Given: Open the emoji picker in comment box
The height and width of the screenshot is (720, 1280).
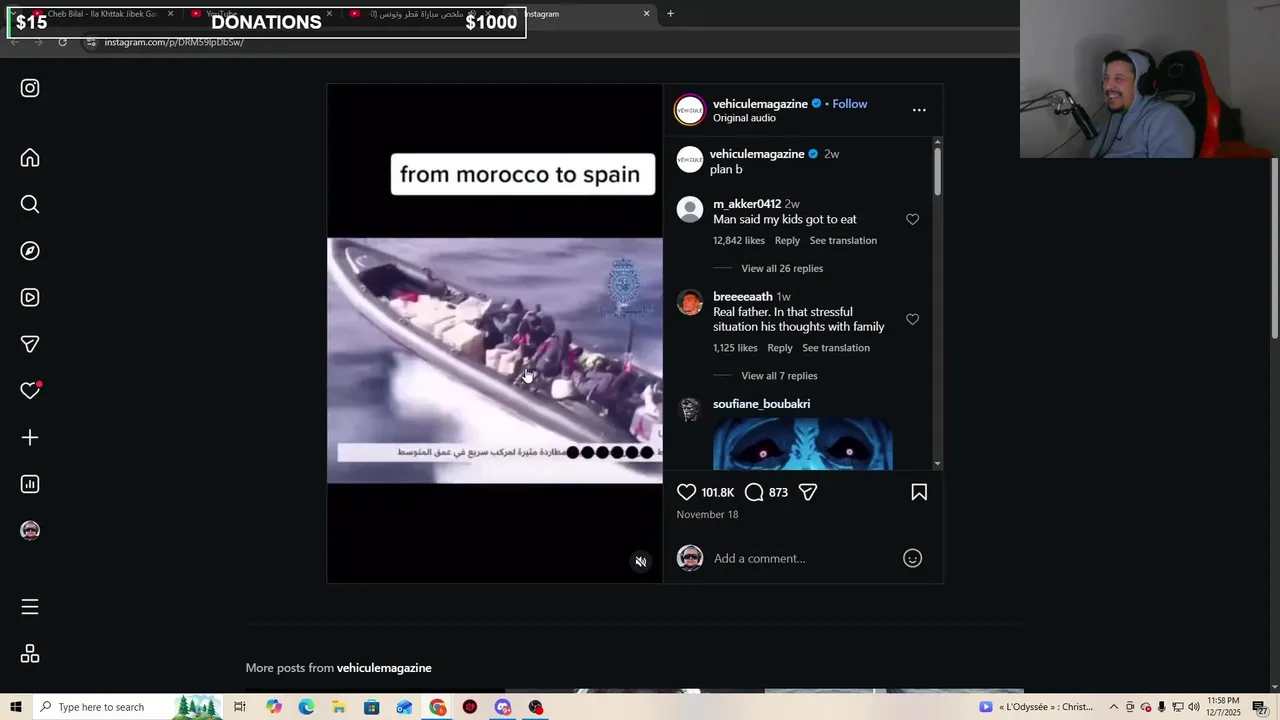Looking at the screenshot, I should (x=912, y=558).
